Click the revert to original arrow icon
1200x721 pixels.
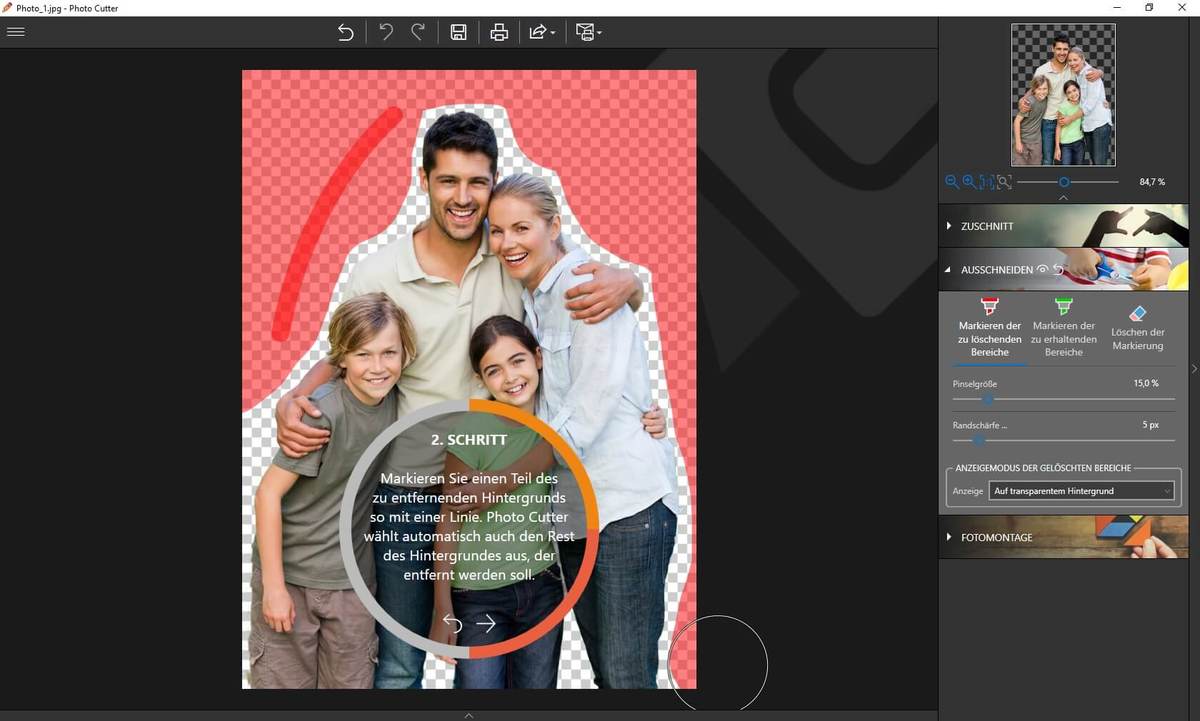[346, 32]
